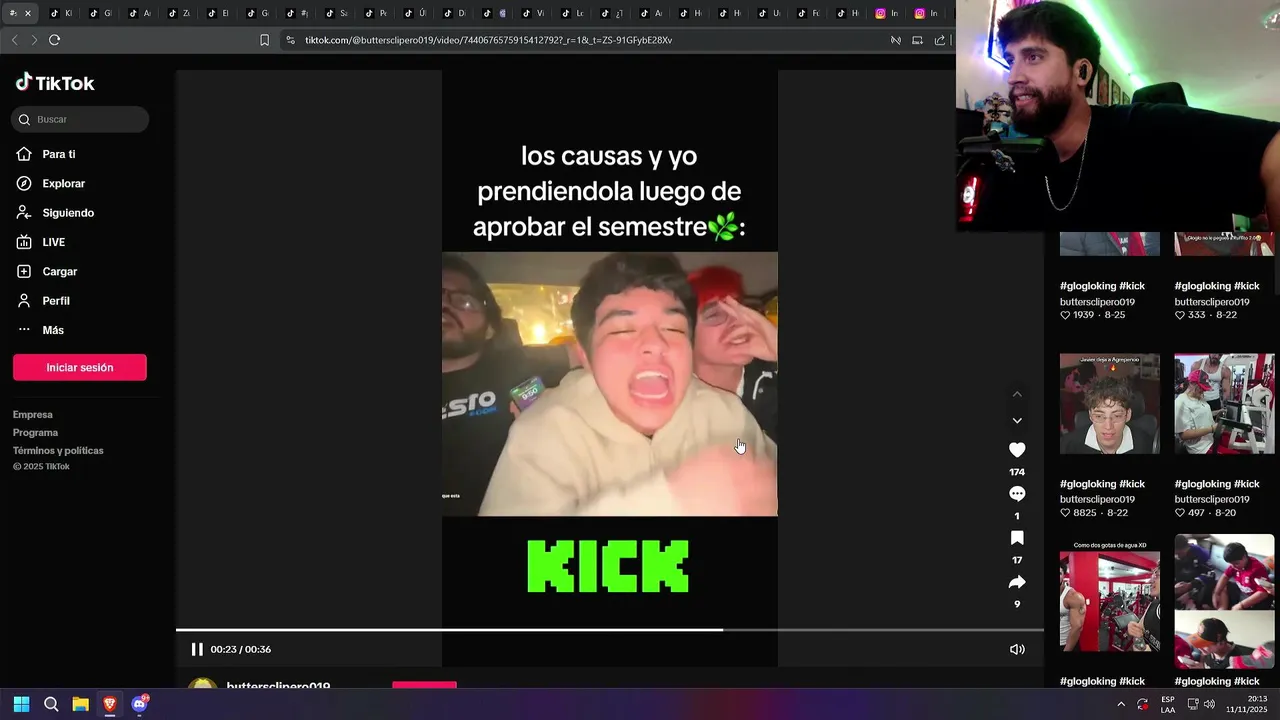This screenshot has height=720, width=1280.
Task: Click the magnifier icon in Buscar box
Action: click(x=24, y=120)
